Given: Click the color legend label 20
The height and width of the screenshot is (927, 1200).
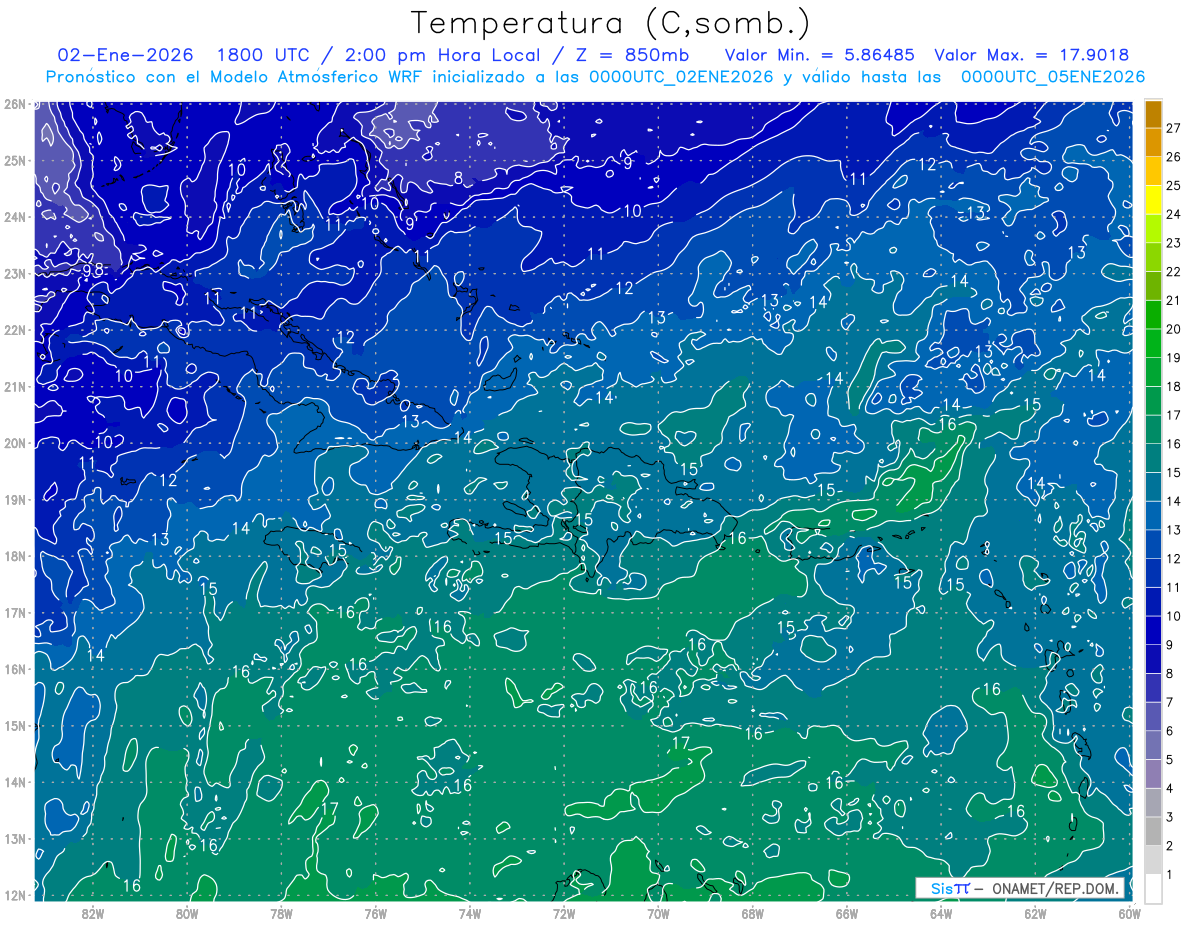Looking at the screenshot, I should point(1173,329).
